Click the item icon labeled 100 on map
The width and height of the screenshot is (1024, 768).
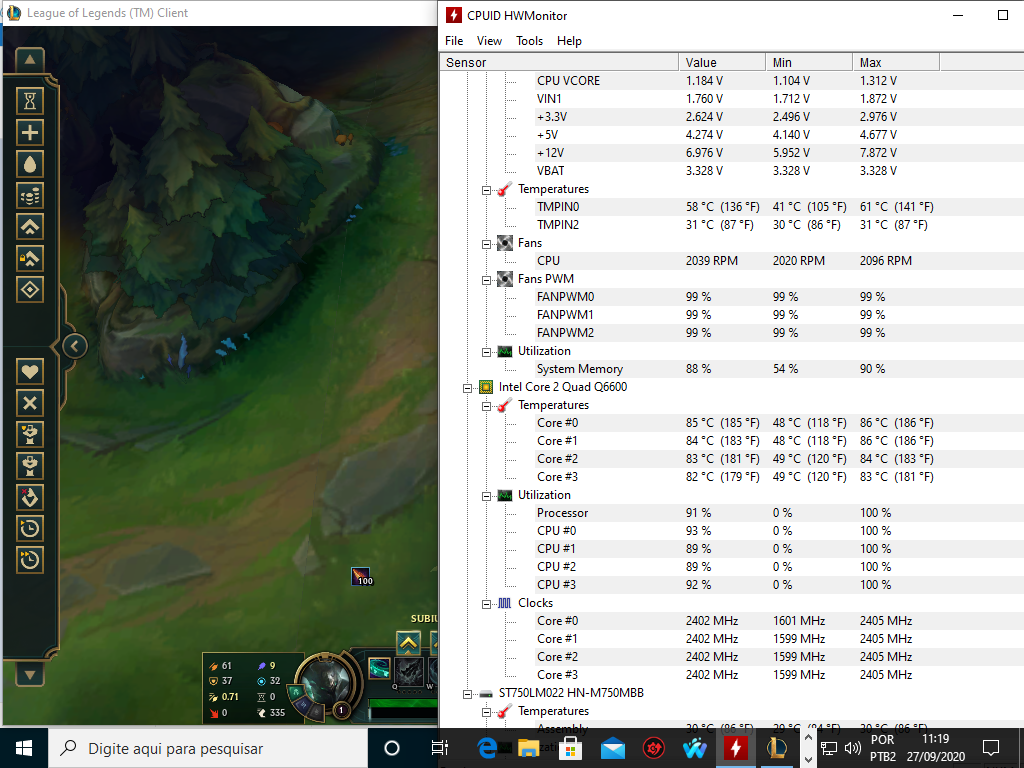pos(361,576)
